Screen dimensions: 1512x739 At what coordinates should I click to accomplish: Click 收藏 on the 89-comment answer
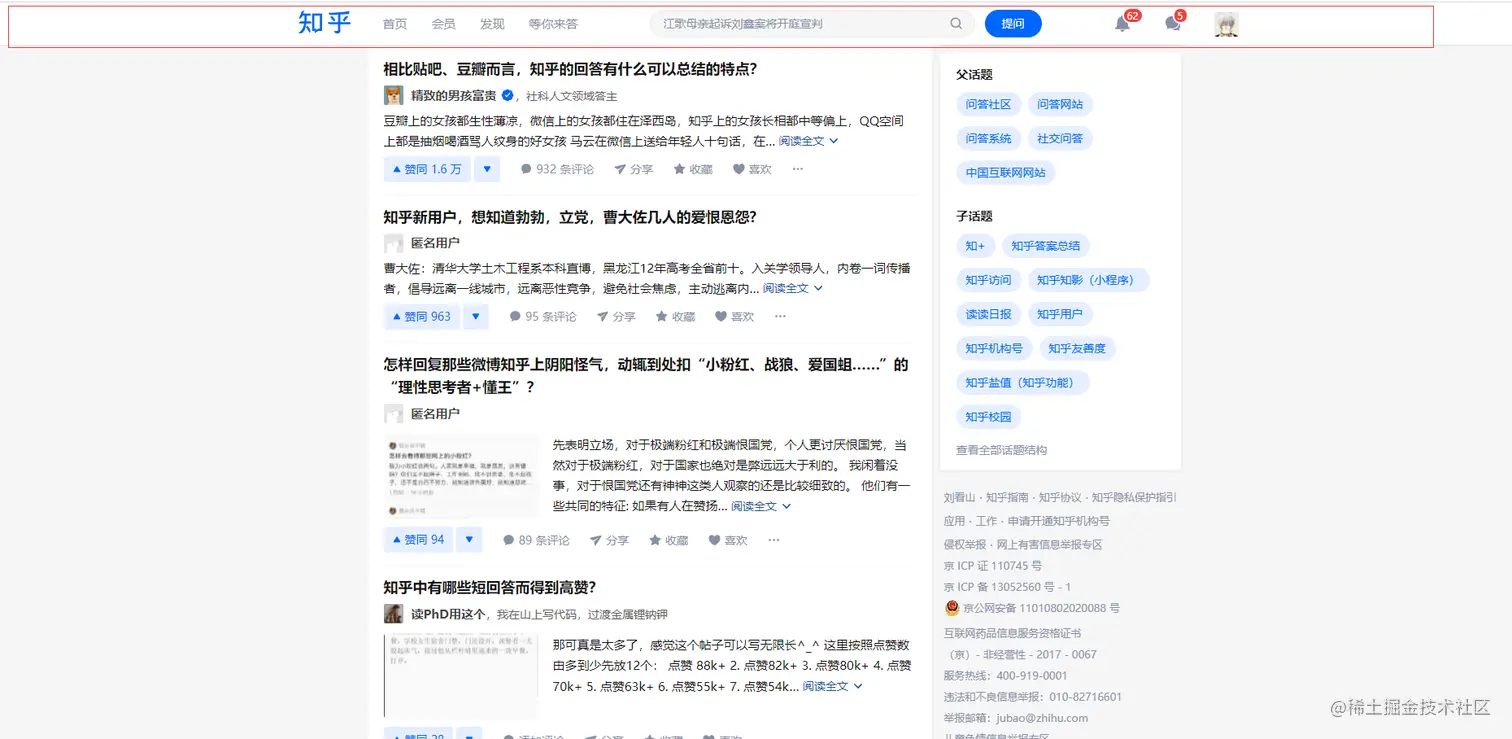pyautogui.click(x=669, y=540)
